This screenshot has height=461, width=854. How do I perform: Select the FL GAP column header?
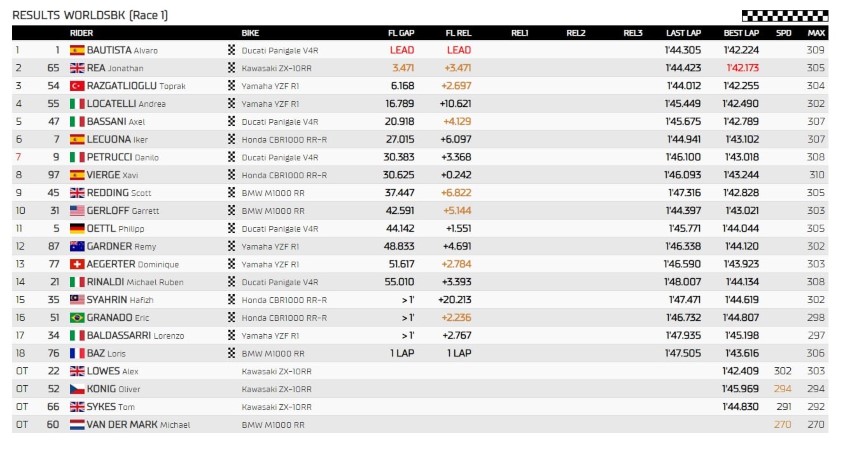401,33
